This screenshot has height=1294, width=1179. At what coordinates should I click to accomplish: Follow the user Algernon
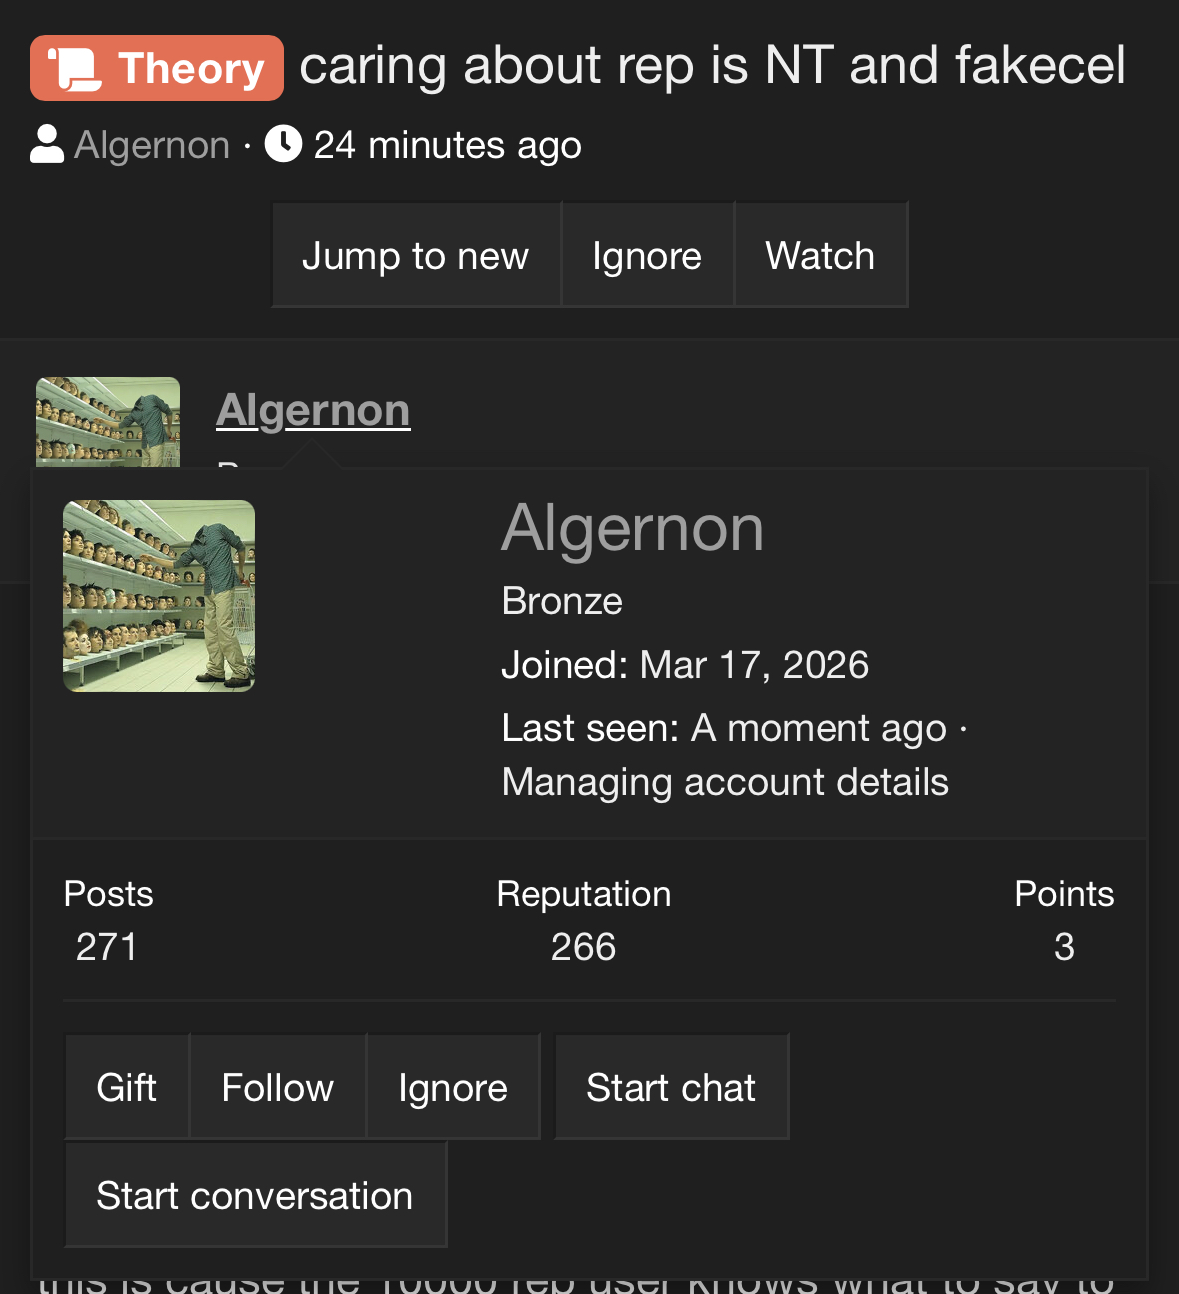point(278,1087)
